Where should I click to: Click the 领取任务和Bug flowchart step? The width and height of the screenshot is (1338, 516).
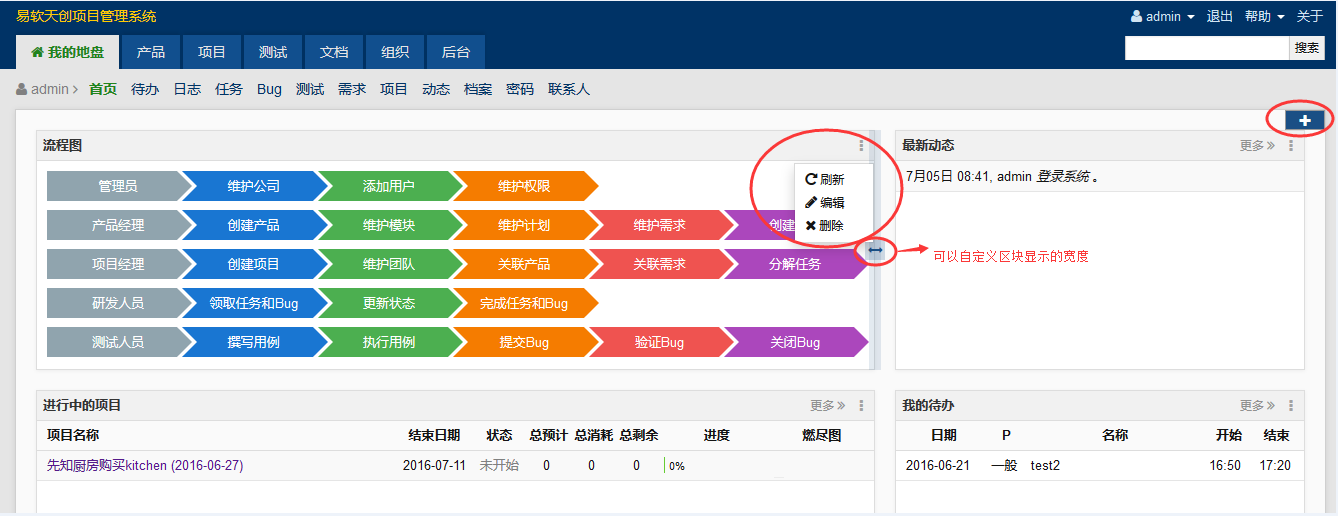point(253,303)
